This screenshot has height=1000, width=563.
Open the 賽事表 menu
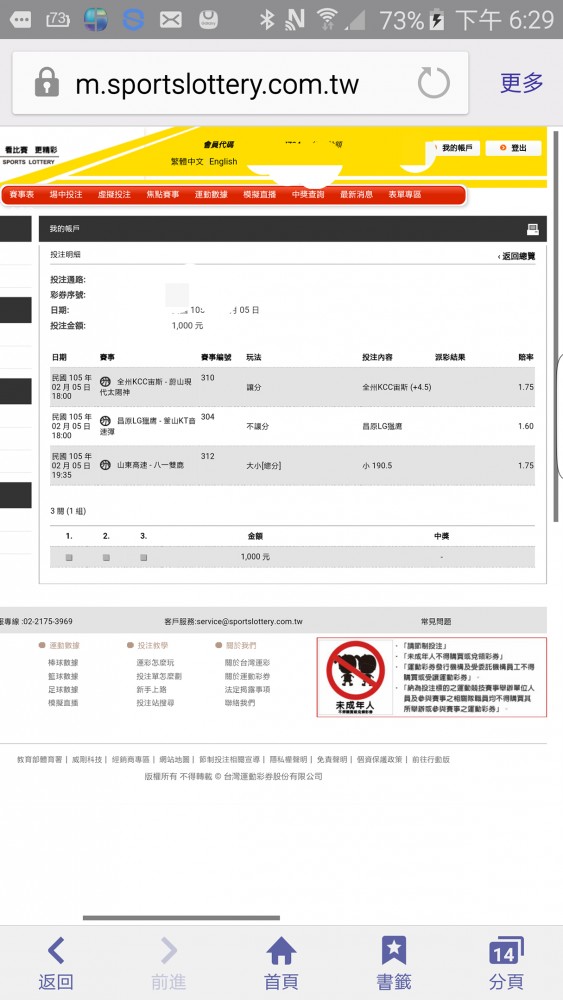22,195
